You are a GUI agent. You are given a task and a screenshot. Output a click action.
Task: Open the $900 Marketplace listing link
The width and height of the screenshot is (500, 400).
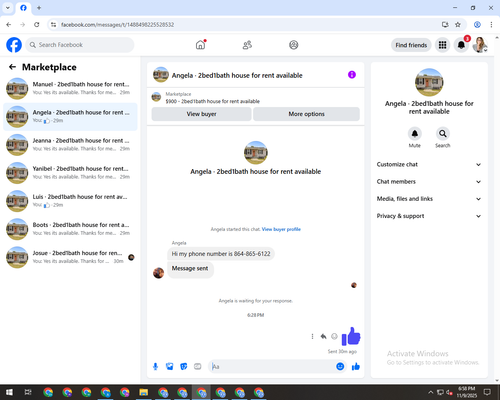click(x=213, y=101)
